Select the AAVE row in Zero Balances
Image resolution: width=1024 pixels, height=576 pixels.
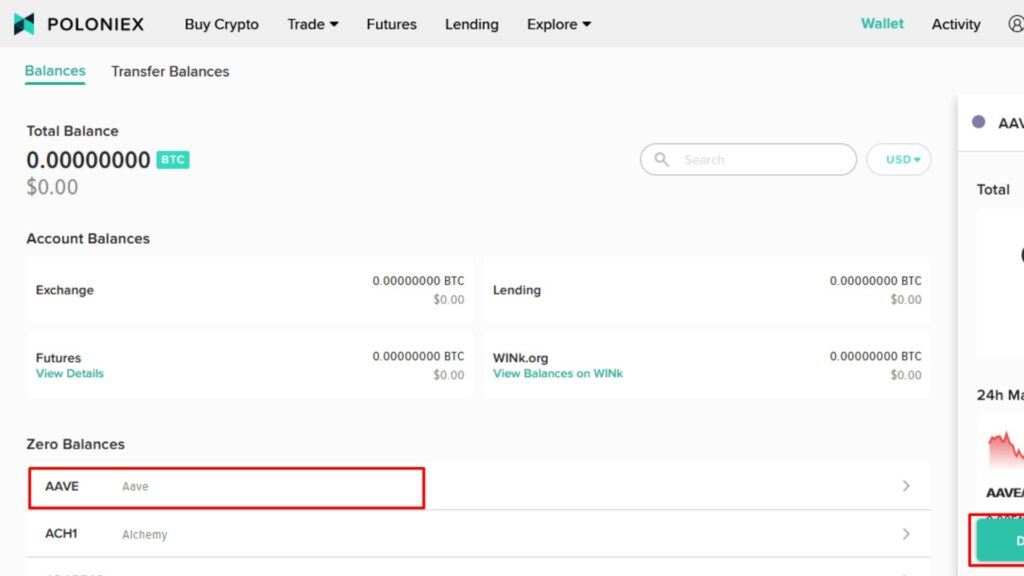click(479, 486)
